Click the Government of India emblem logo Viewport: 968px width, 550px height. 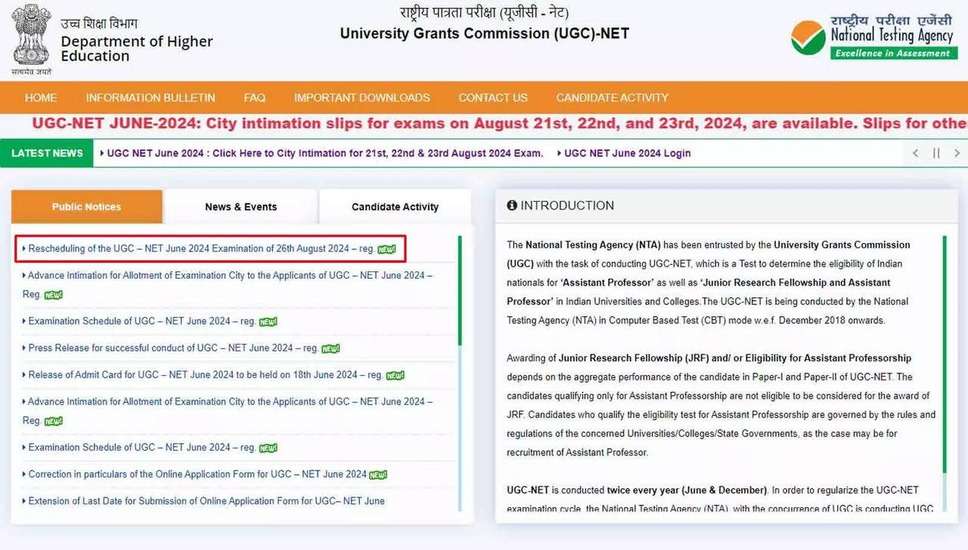pos(32,40)
